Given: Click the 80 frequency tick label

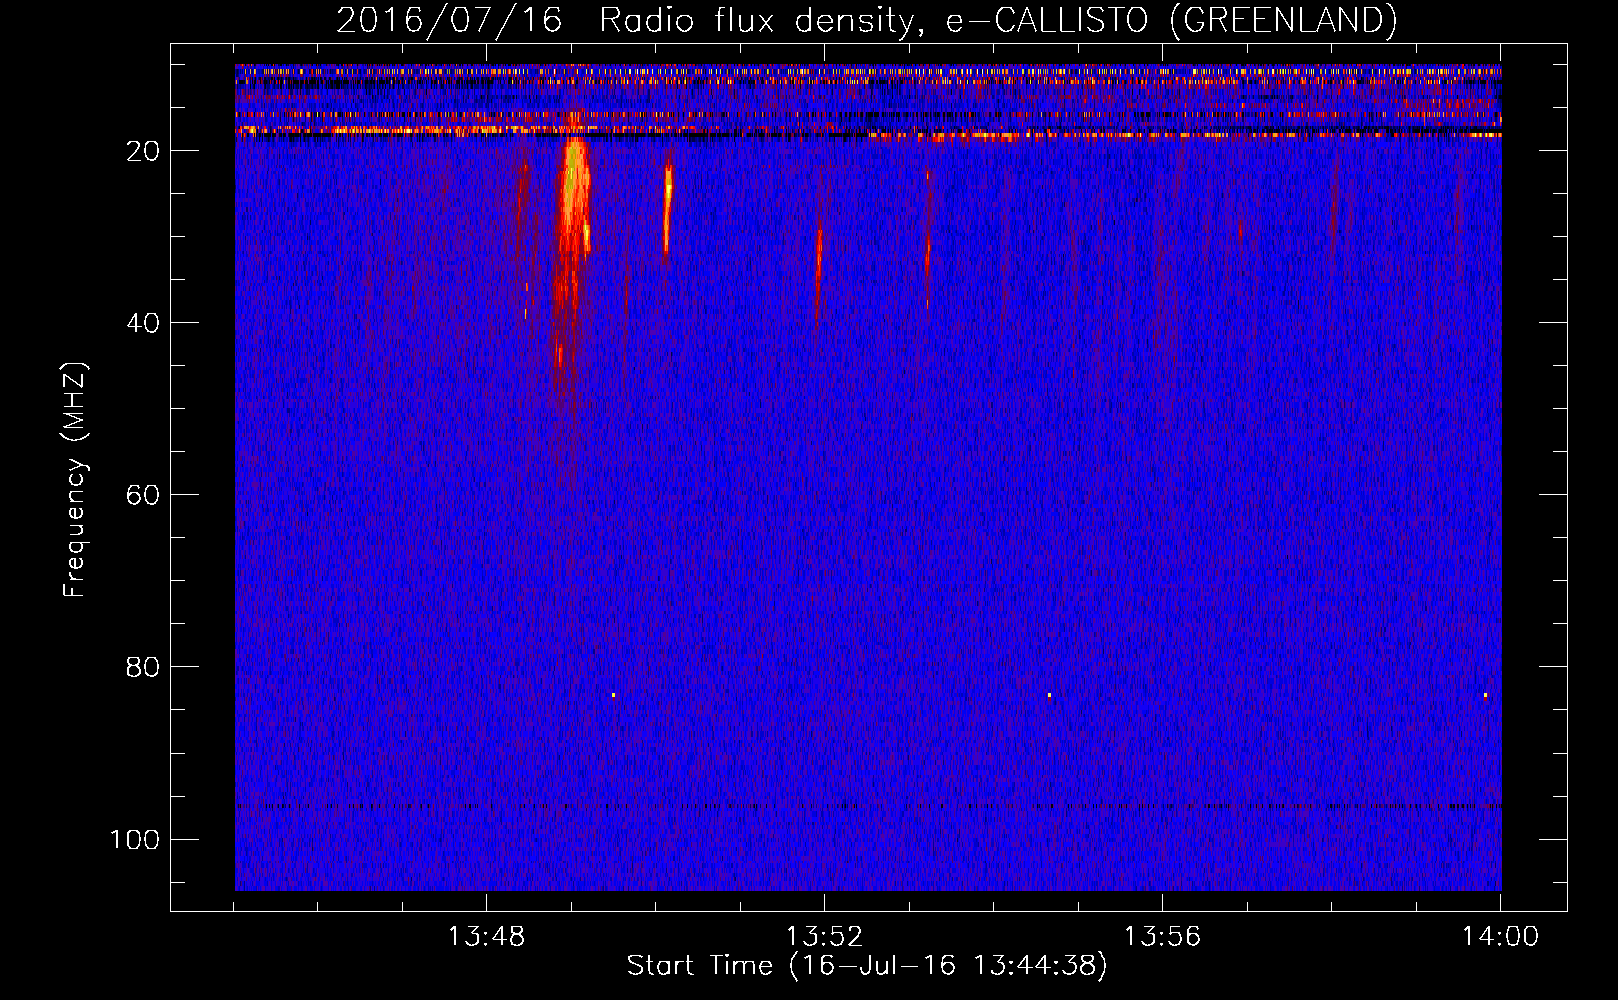Looking at the screenshot, I should click(143, 667).
